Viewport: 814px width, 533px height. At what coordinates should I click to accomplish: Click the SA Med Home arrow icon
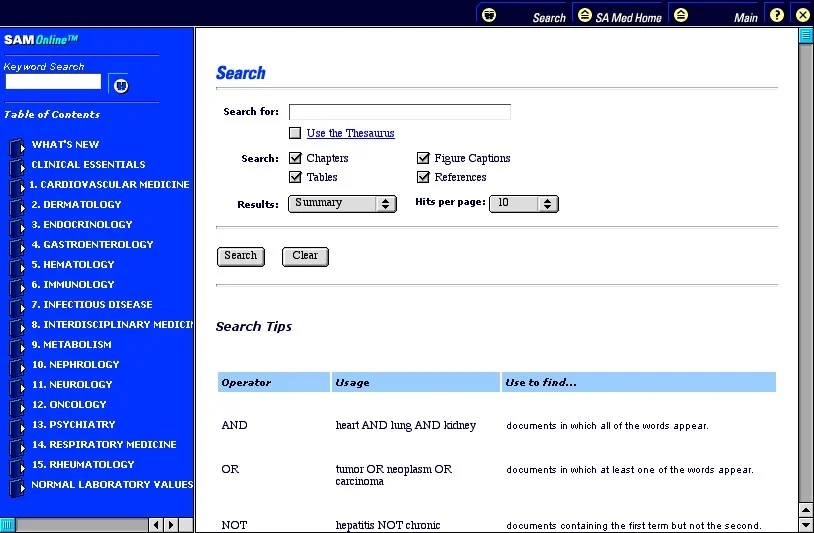(x=585, y=15)
